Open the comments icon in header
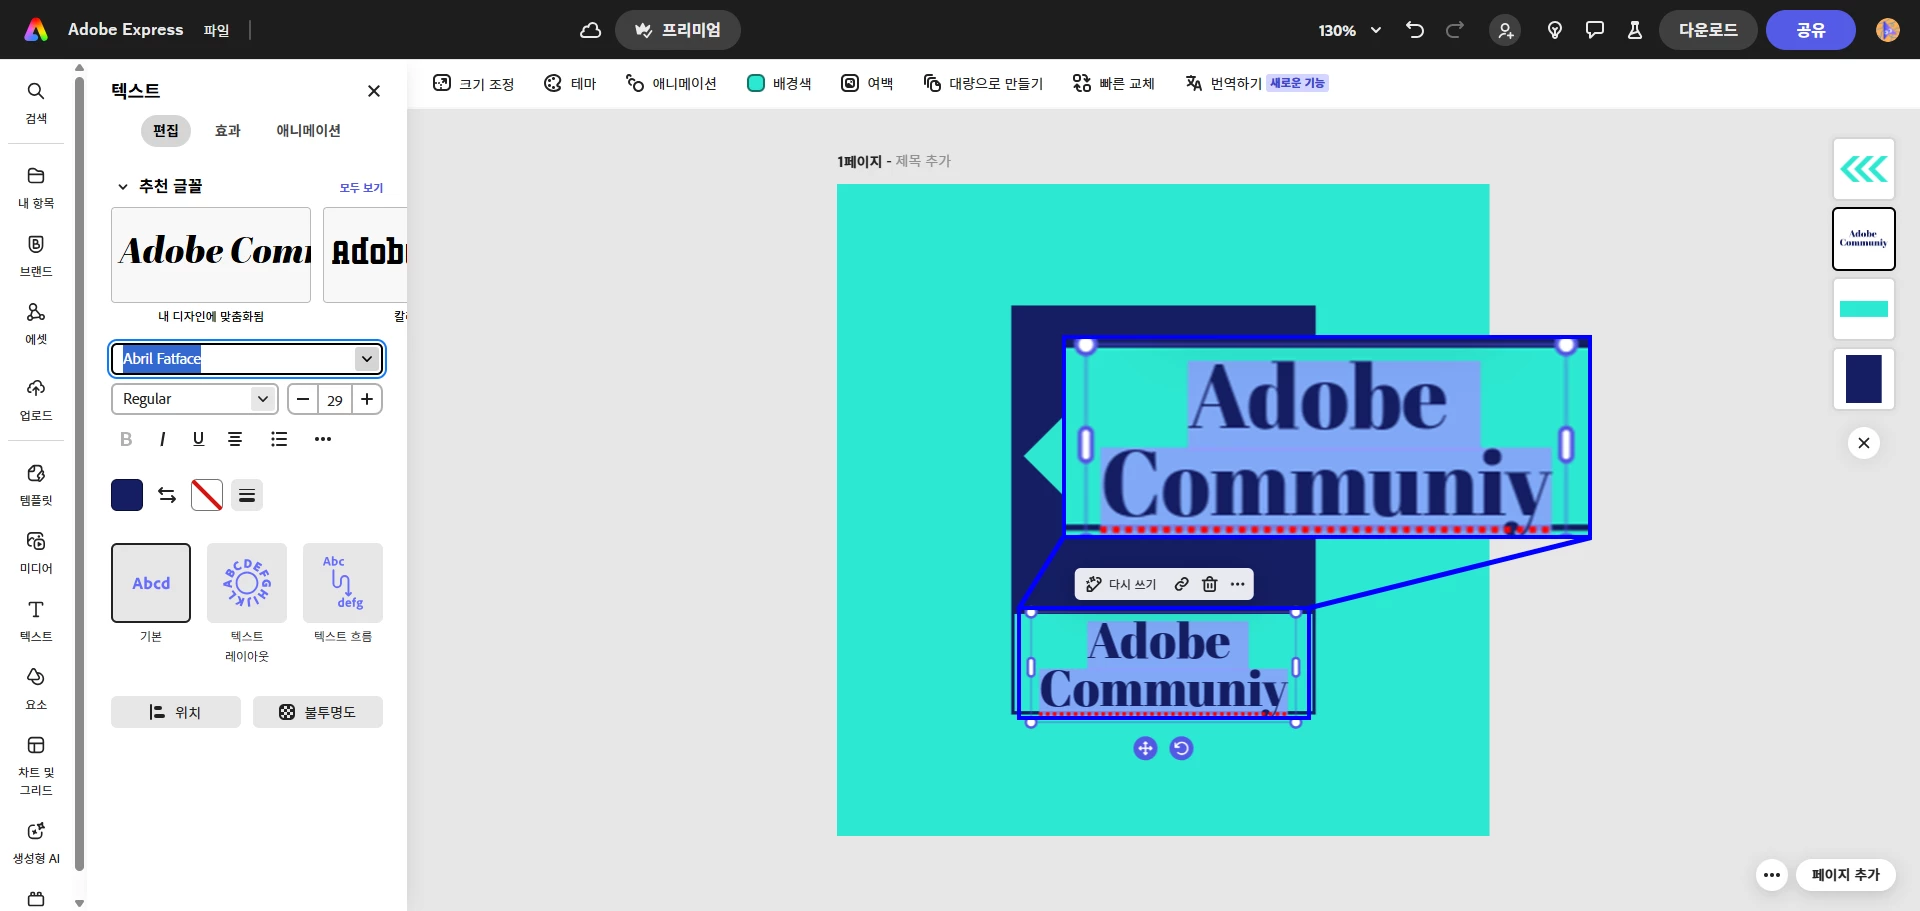Viewport: 1920px width, 911px height. [x=1595, y=30]
